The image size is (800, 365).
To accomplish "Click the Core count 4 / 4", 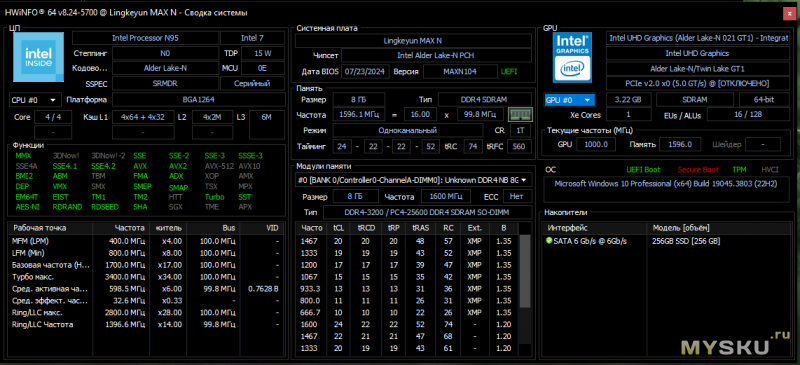I will click(53, 117).
